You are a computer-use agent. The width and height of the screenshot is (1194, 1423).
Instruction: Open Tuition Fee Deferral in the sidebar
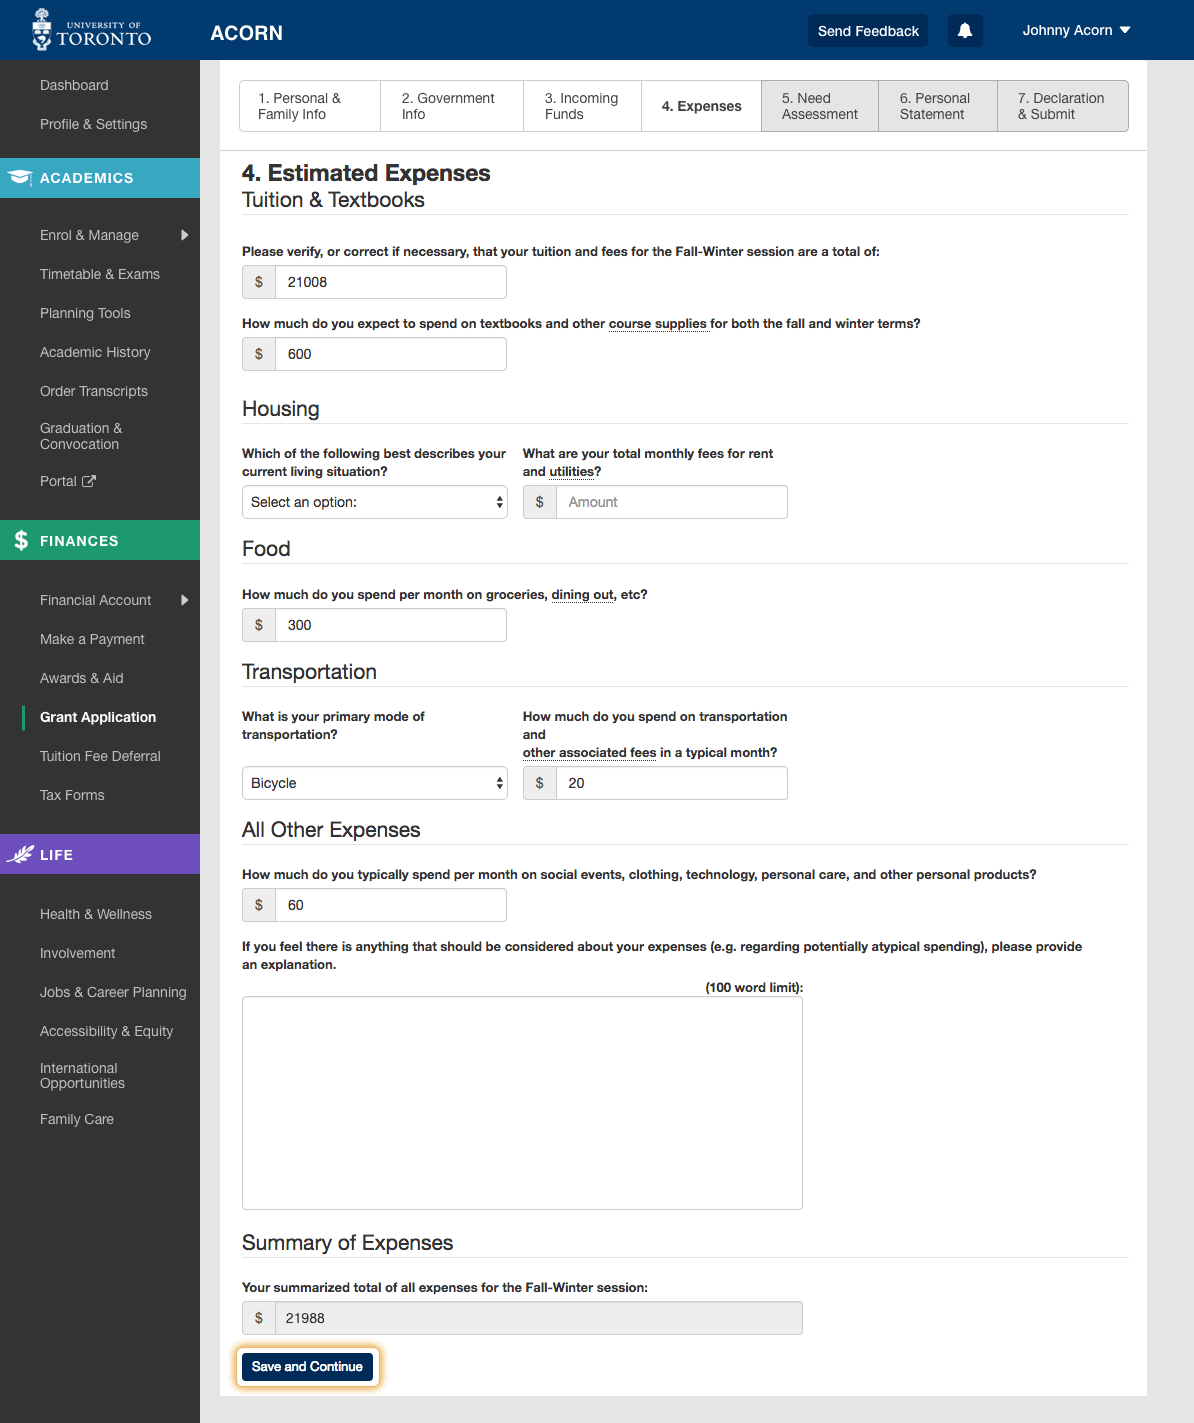click(100, 756)
